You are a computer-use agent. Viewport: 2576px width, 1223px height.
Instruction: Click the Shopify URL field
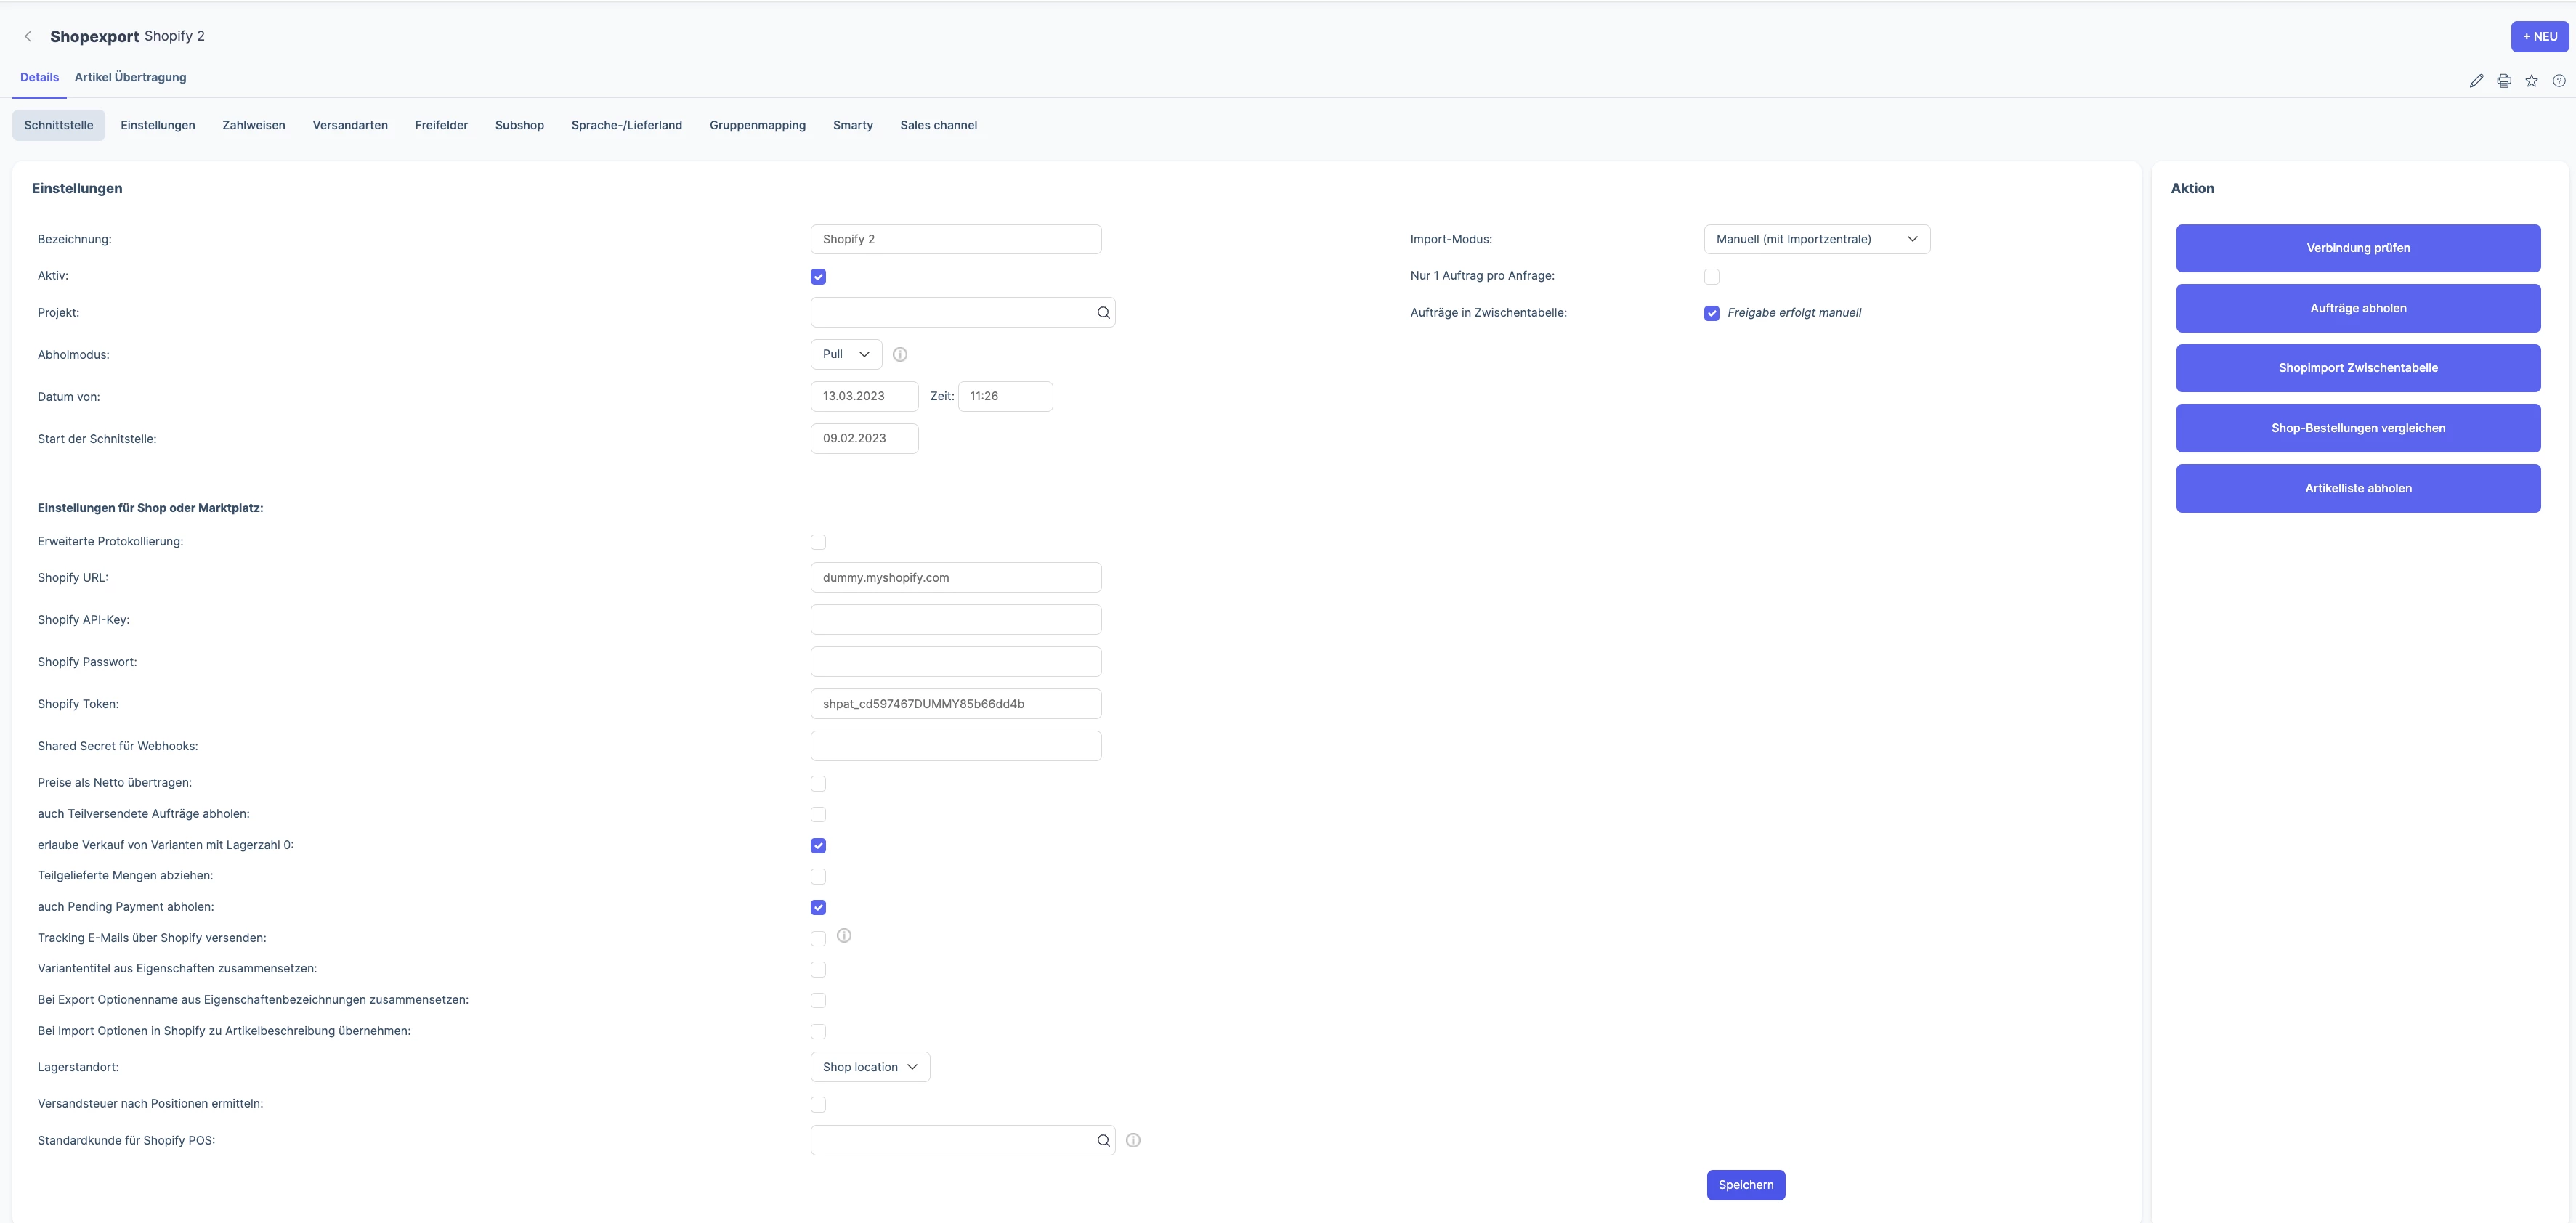[955, 578]
